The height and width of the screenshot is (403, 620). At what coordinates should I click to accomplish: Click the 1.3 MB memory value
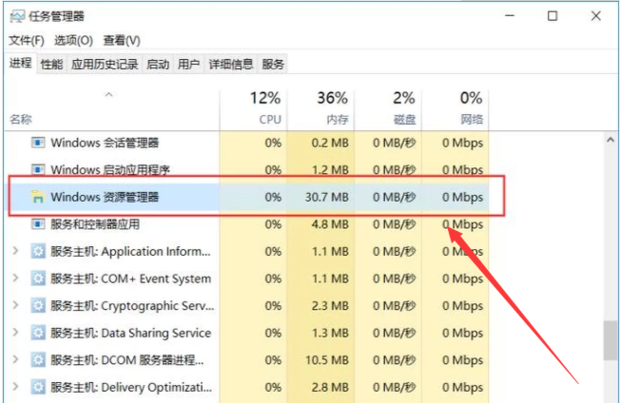tap(330, 333)
